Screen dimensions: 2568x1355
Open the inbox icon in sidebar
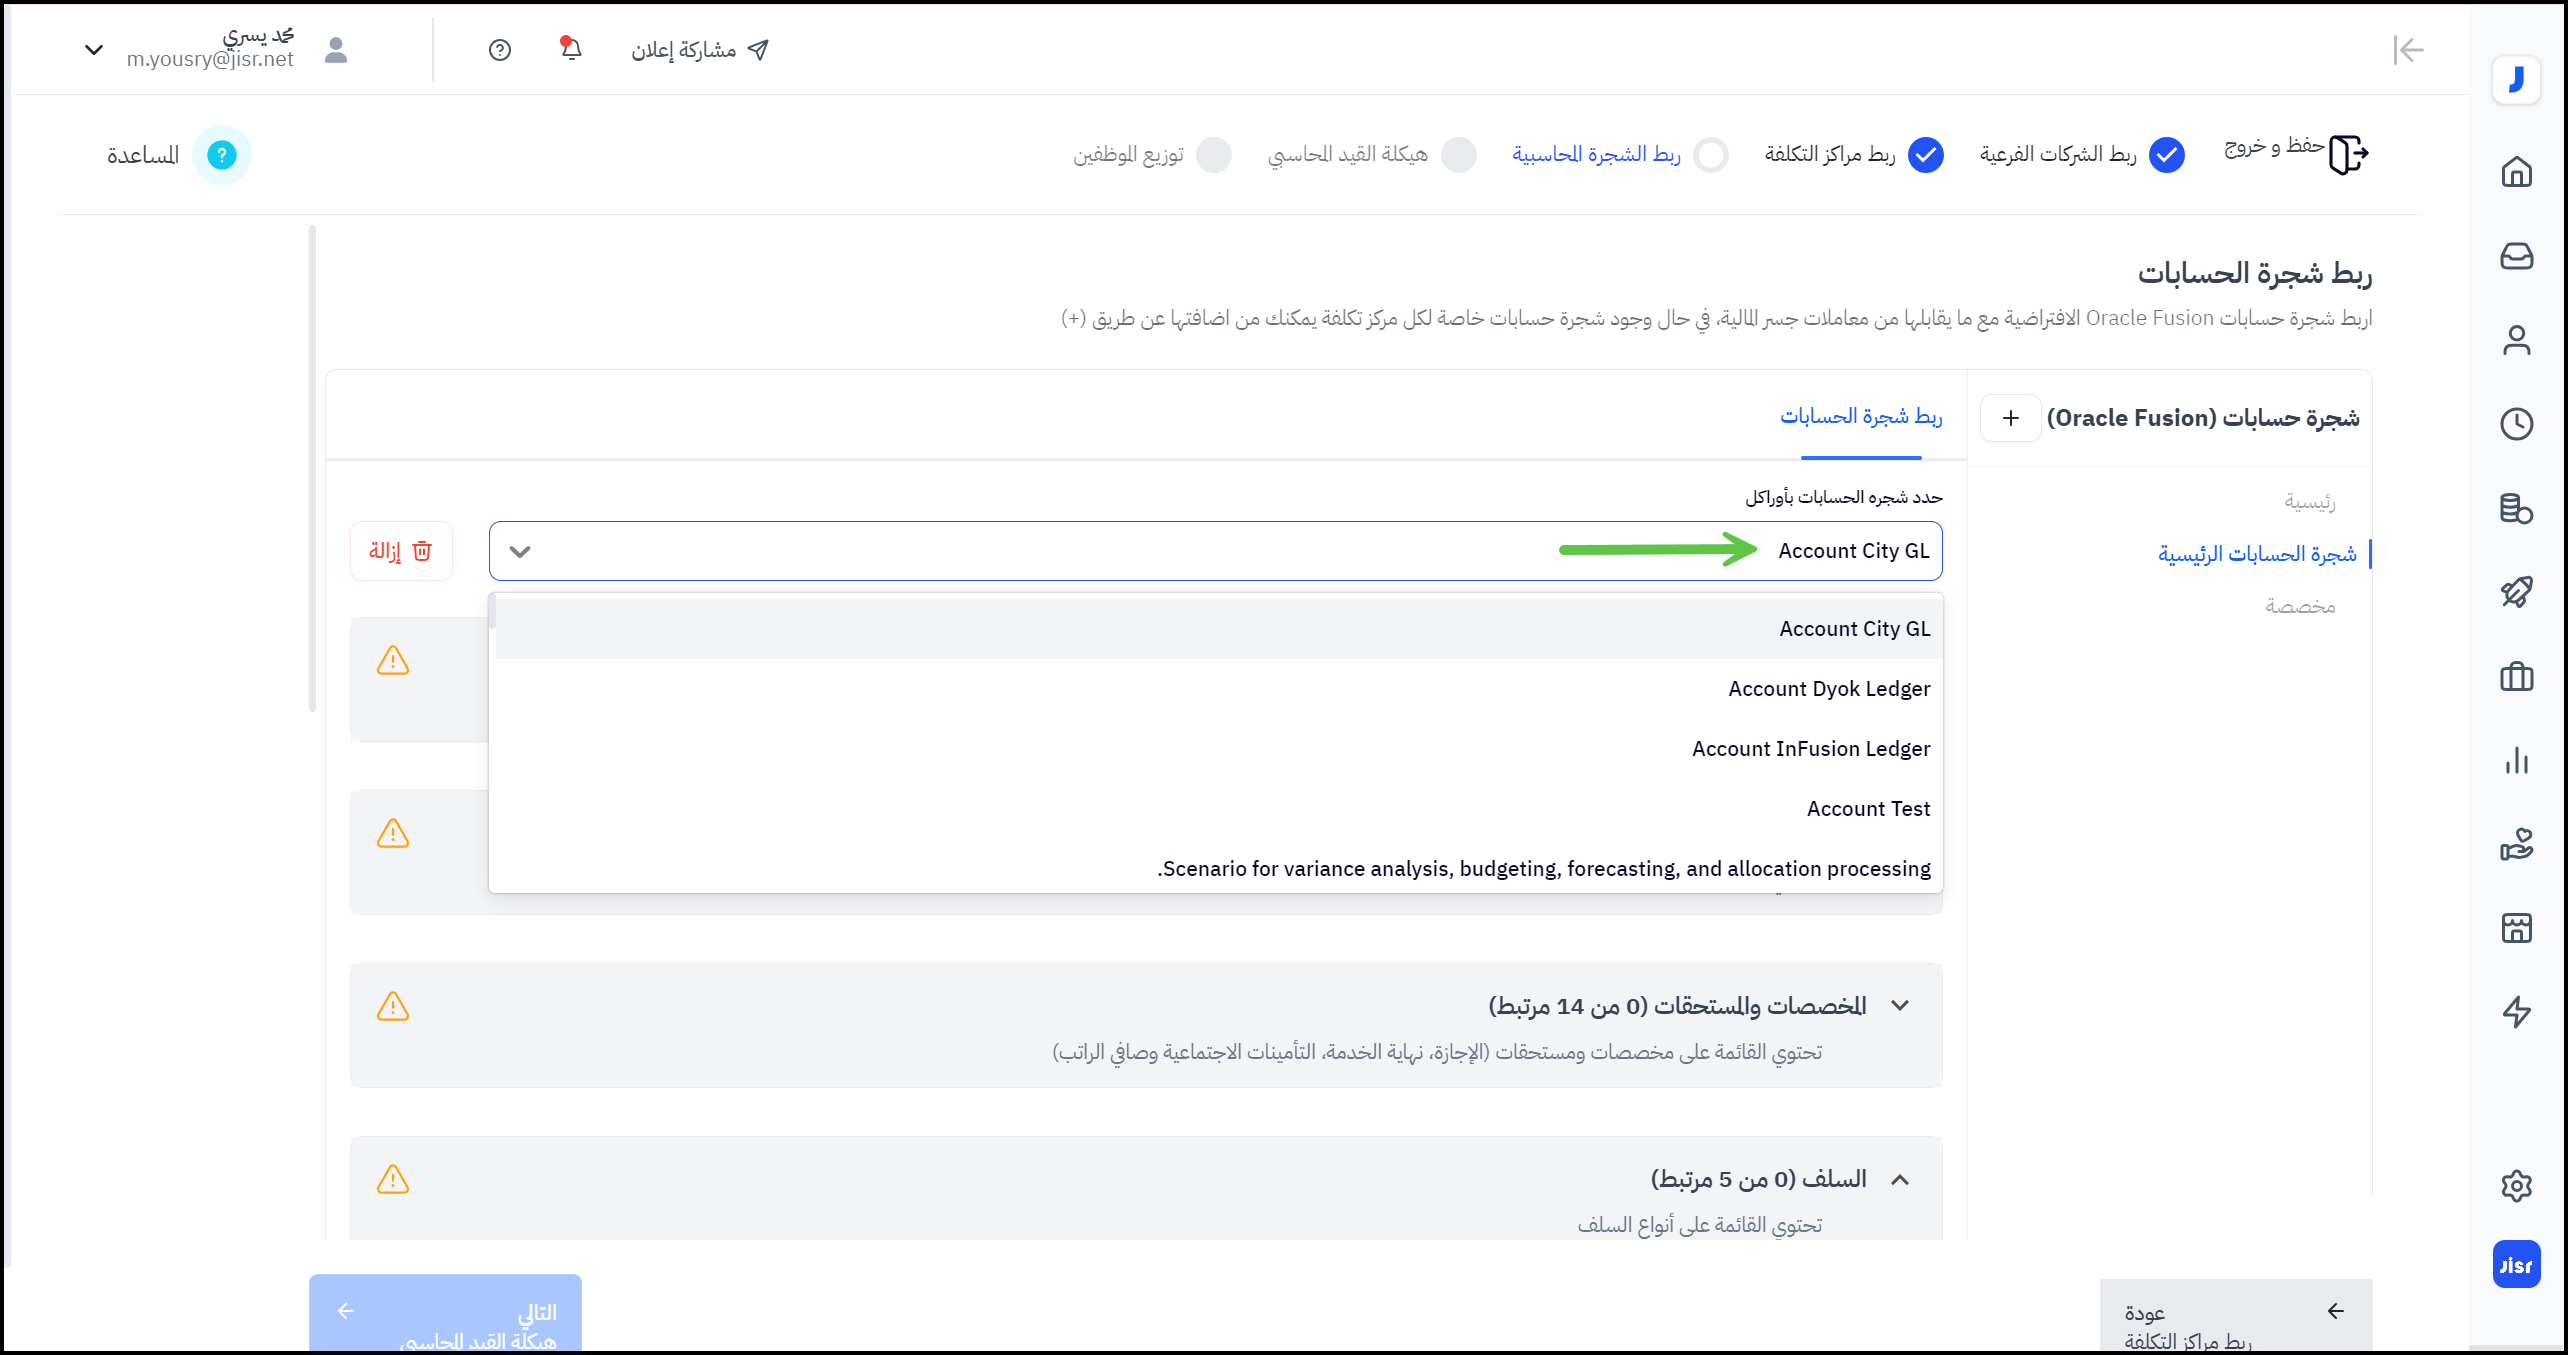pos(2516,257)
